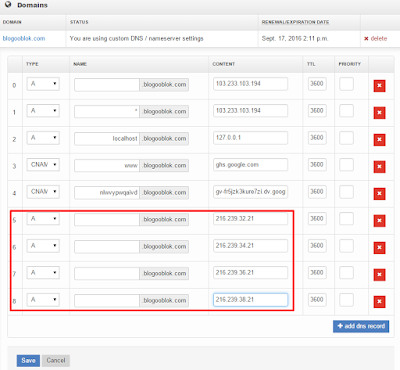Image resolution: width=400 pixels, height=370 pixels.
Task: Click name field in row 0
Action: tap(107, 85)
